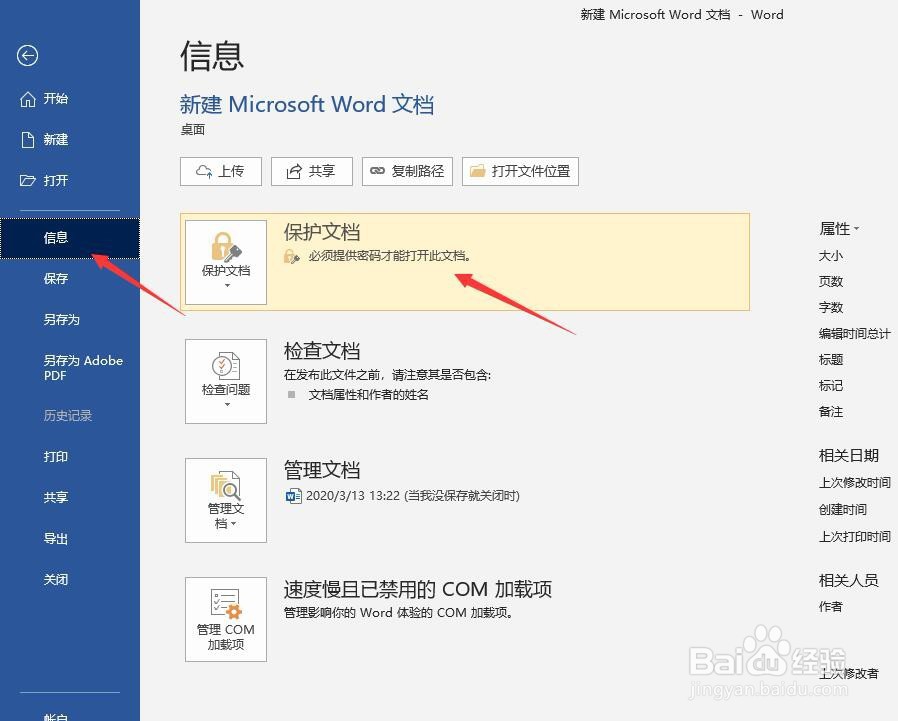This screenshot has width=898, height=721.
Task: Click the 创建时间 label
Action: [x=842, y=510]
